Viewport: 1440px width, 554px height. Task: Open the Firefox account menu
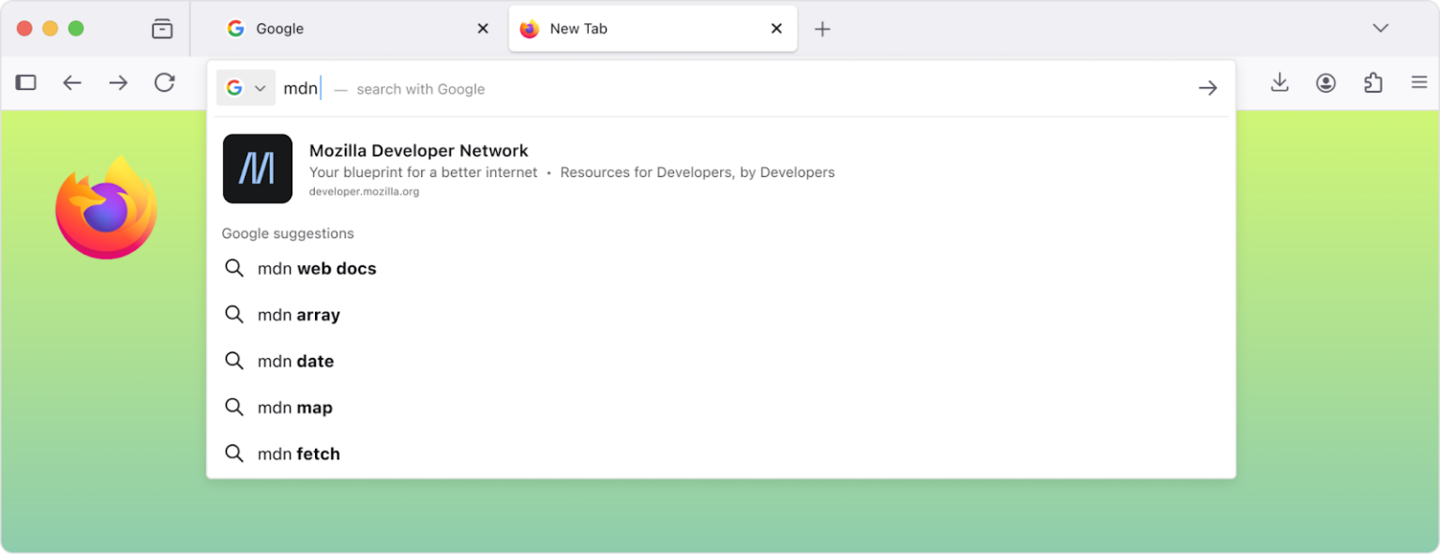[1326, 83]
